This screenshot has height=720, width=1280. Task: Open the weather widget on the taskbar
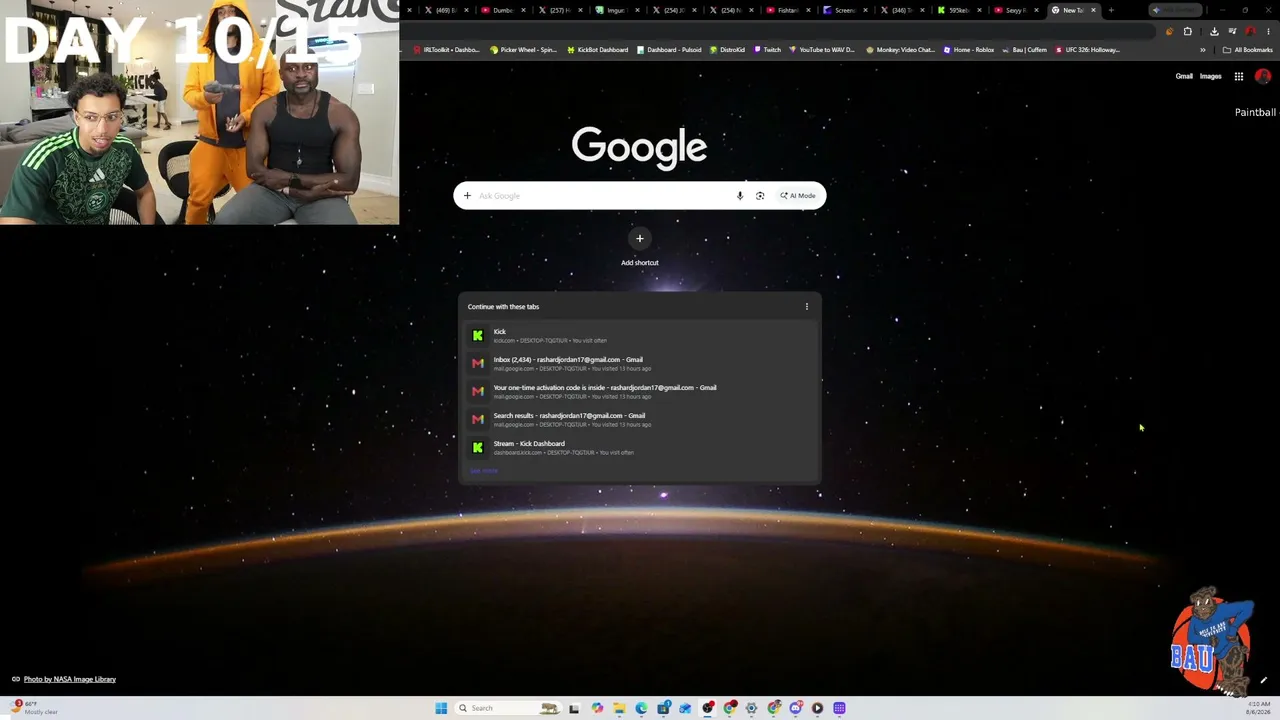coord(35,707)
